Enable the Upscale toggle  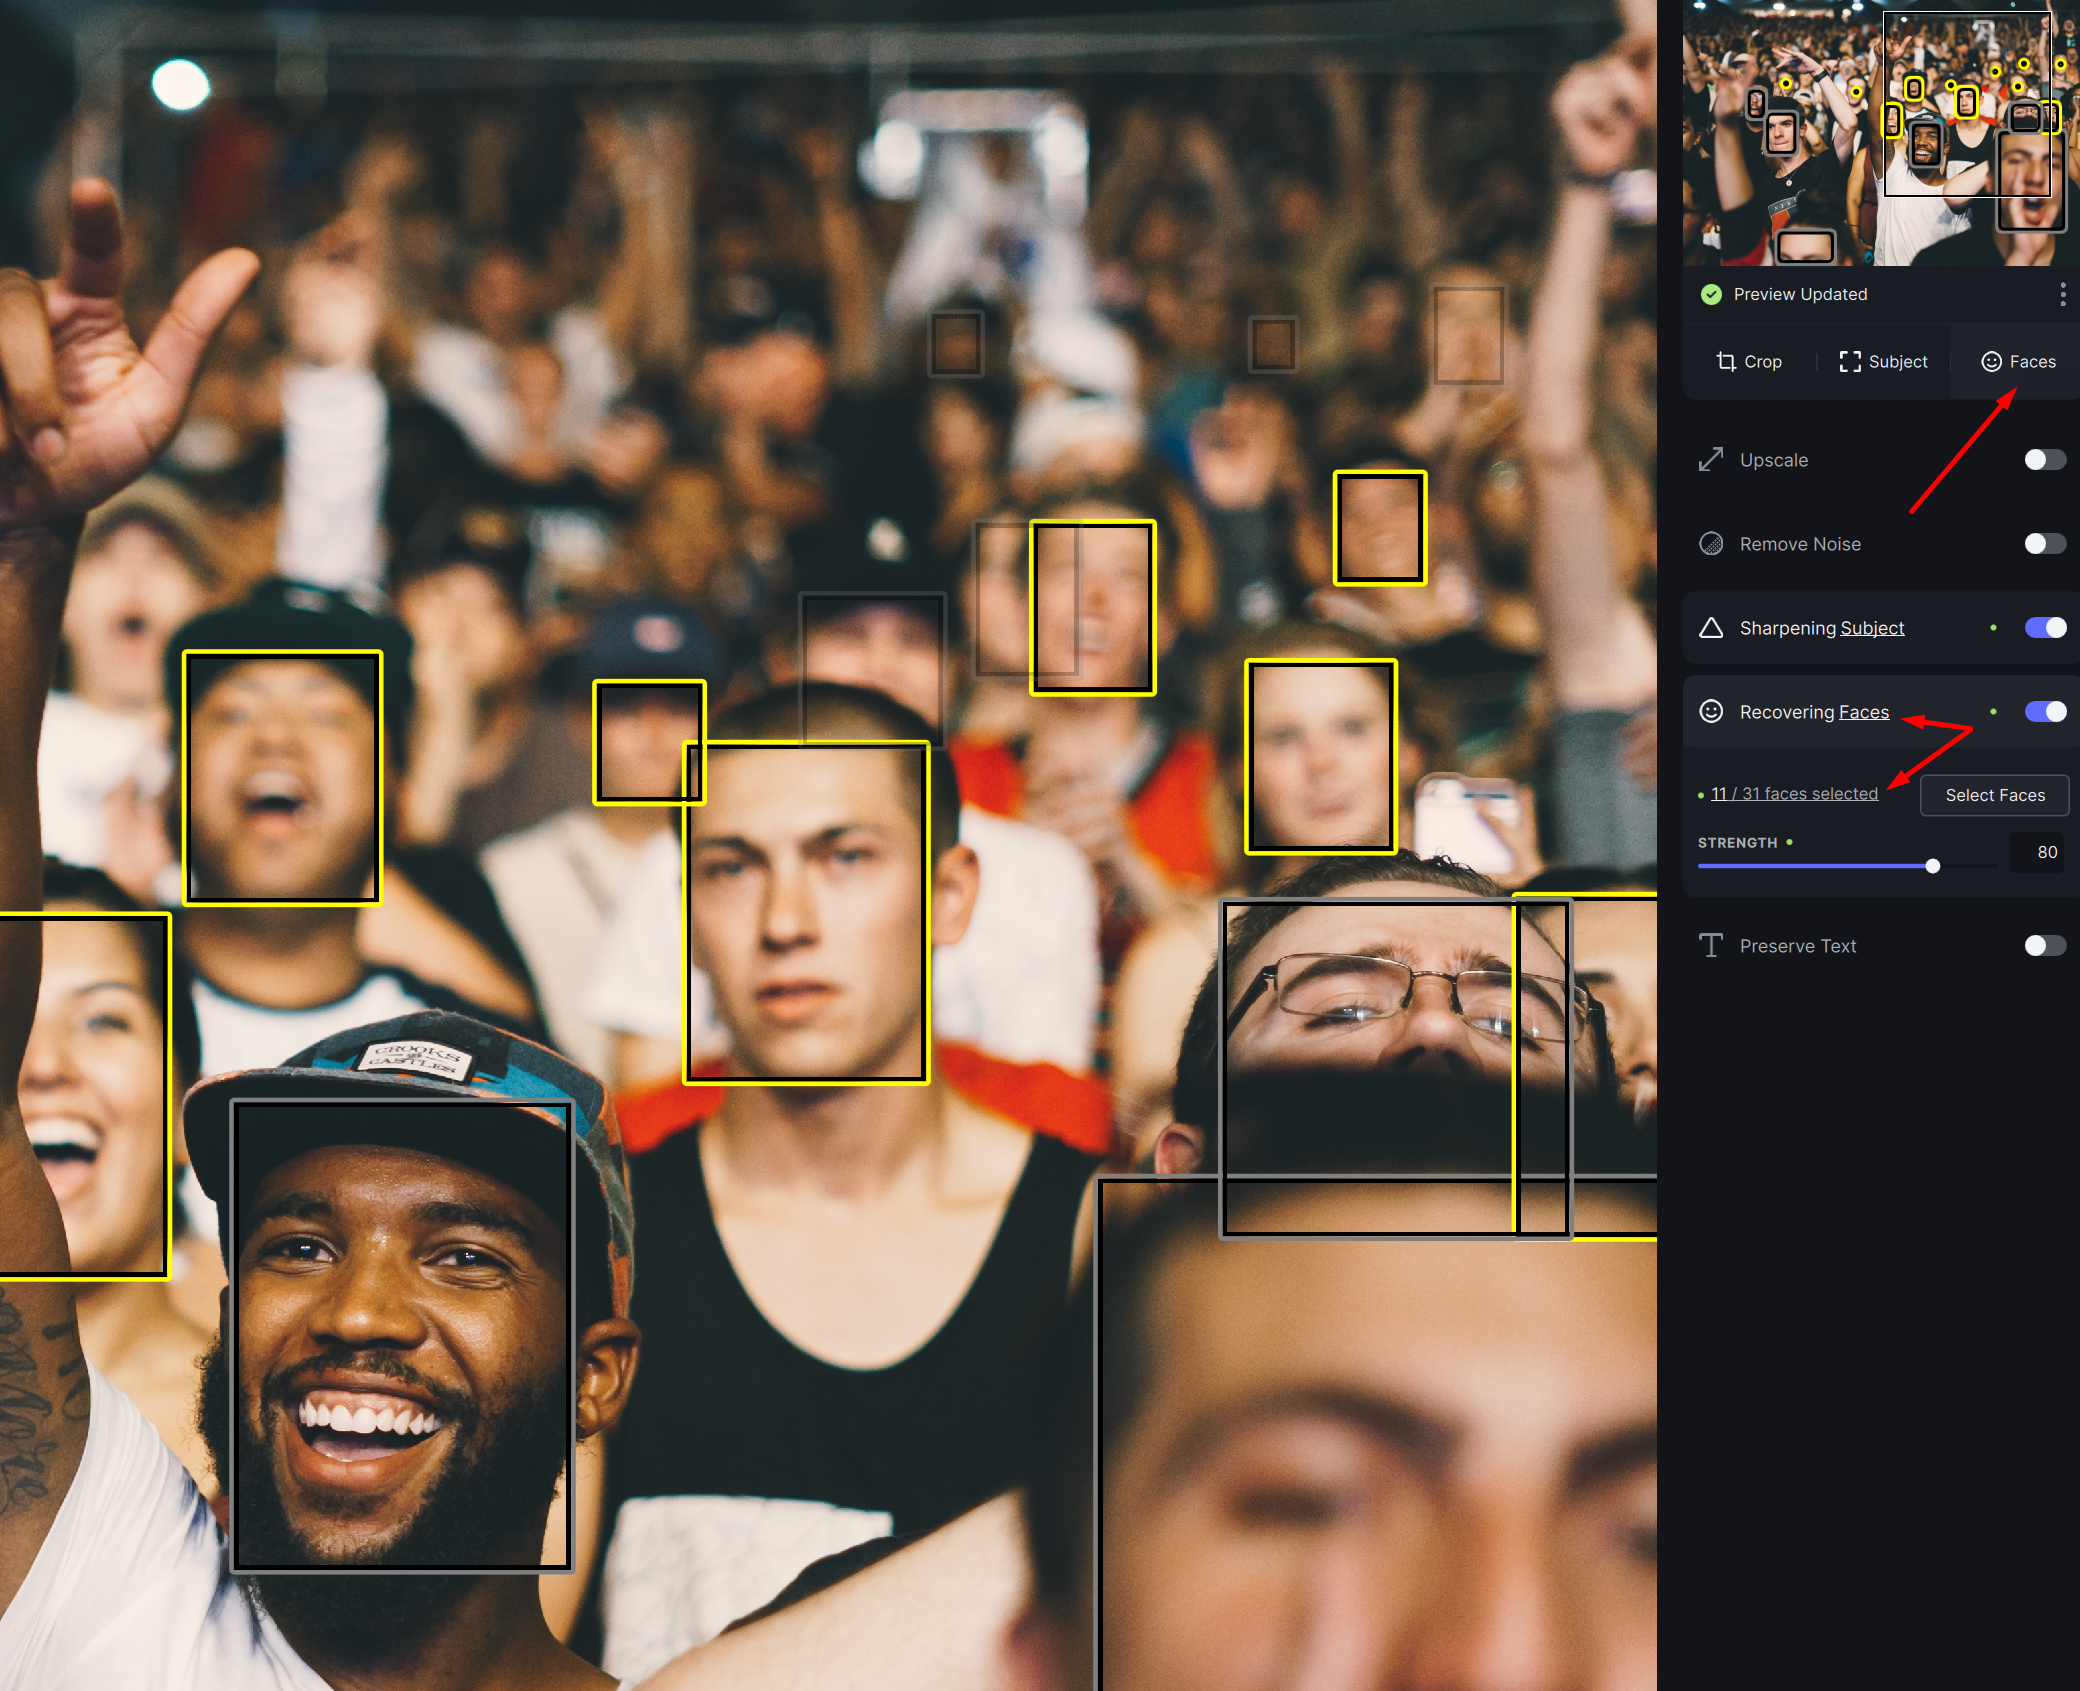tap(2044, 460)
